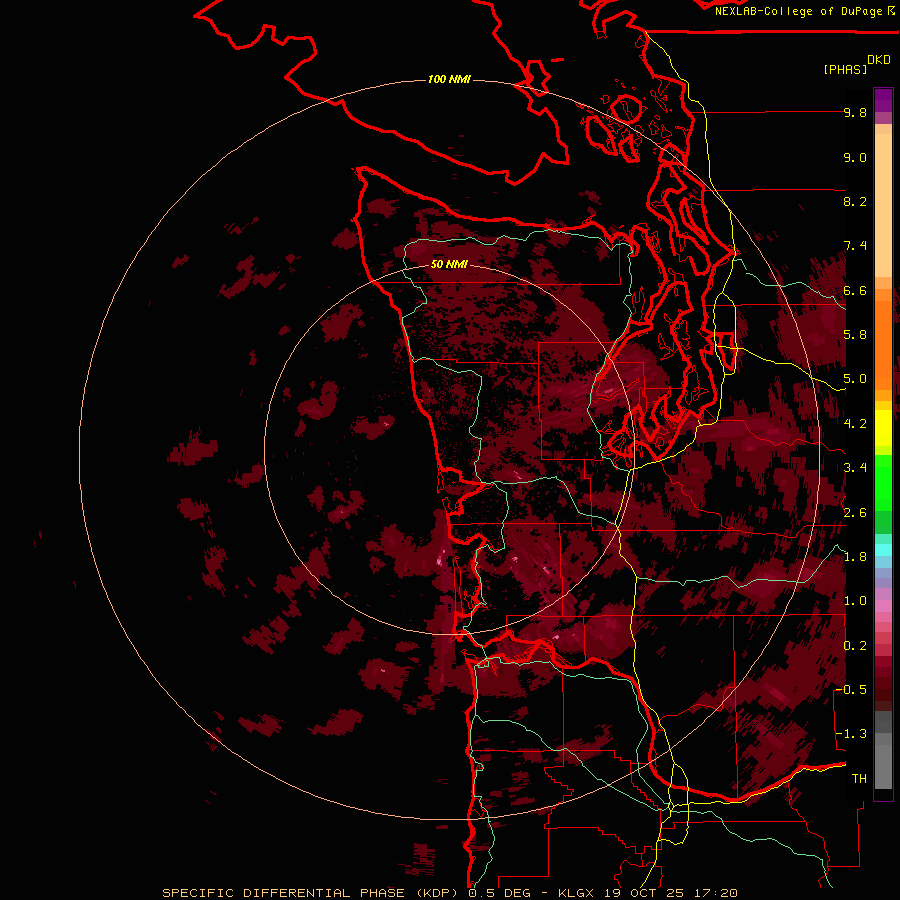Click the 8.2 scale value
The image size is (900, 900).
click(x=855, y=201)
